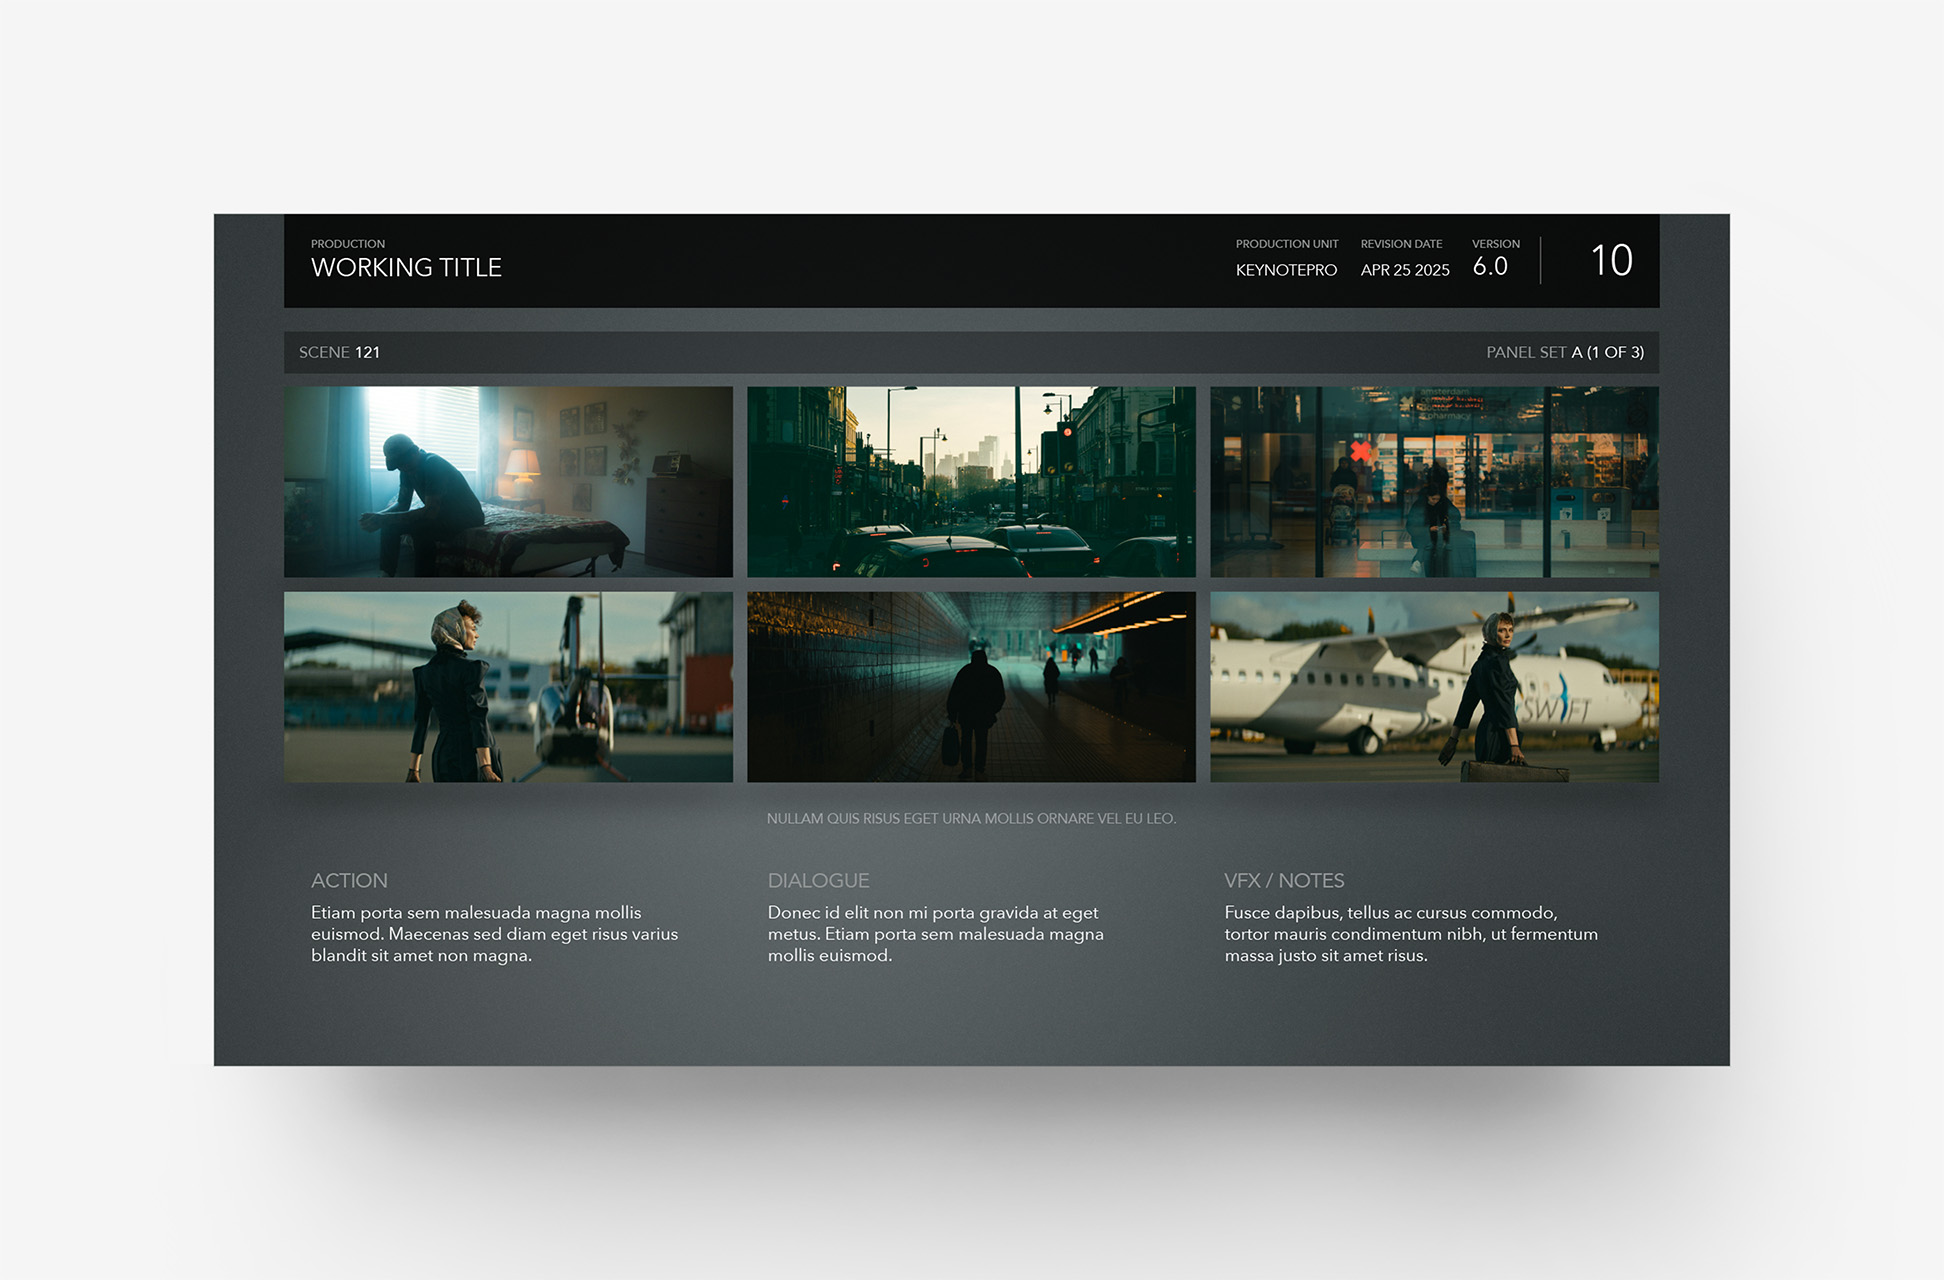Click the ACTION paragraph starting Etiam porta
The height and width of the screenshot is (1280, 1944).
(494, 934)
